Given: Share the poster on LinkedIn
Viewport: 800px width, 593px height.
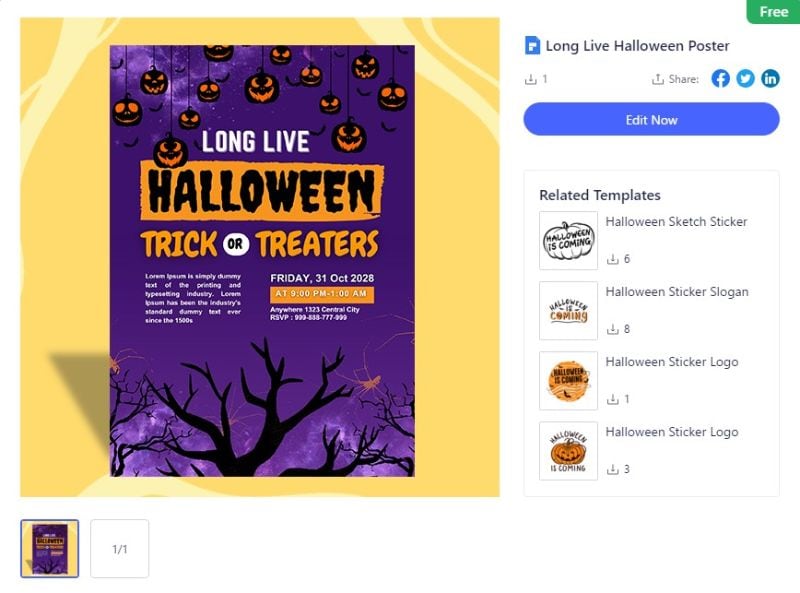Looking at the screenshot, I should [x=770, y=79].
